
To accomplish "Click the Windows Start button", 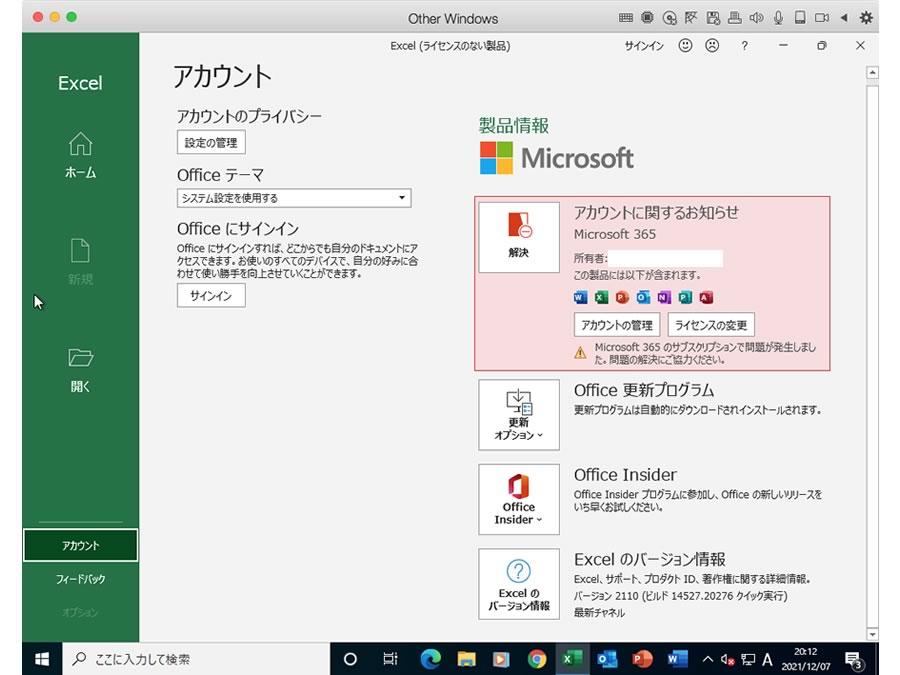I will point(42,659).
